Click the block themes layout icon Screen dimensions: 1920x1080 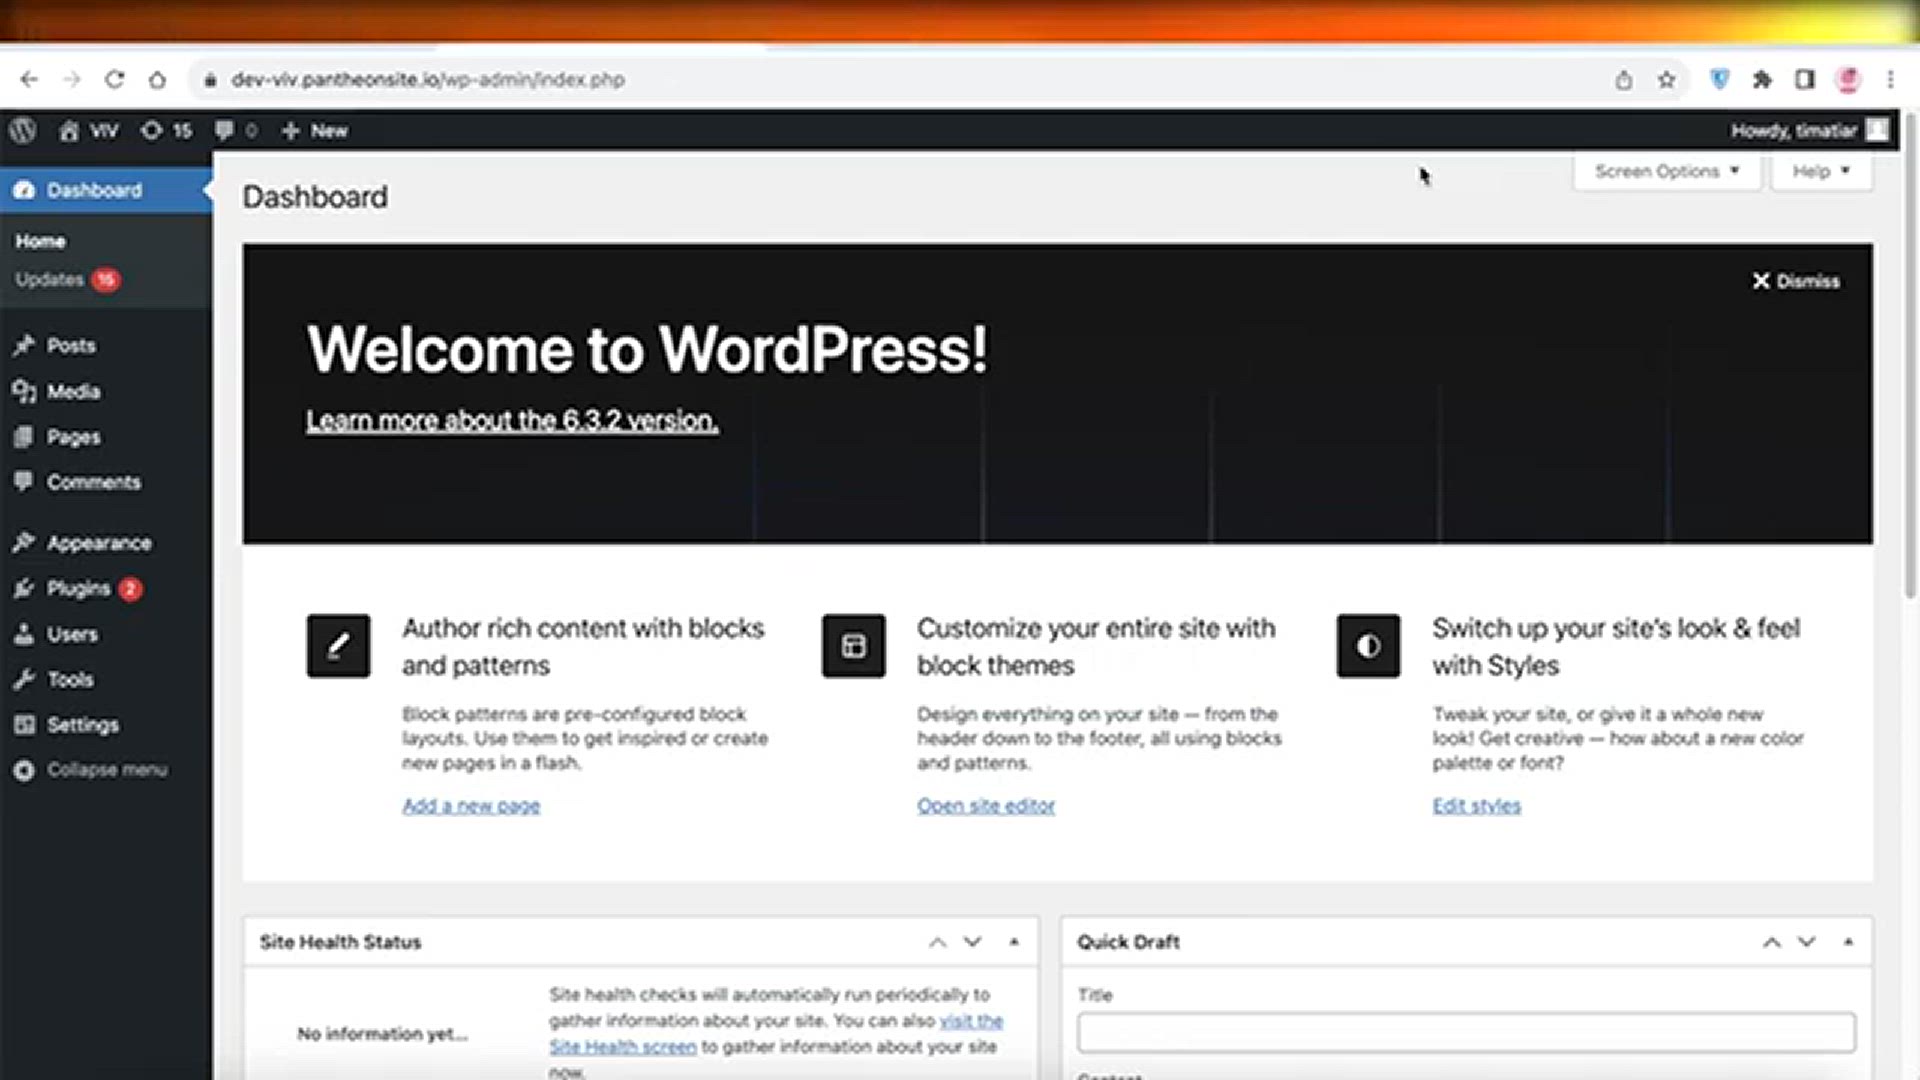(x=853, y=646)
